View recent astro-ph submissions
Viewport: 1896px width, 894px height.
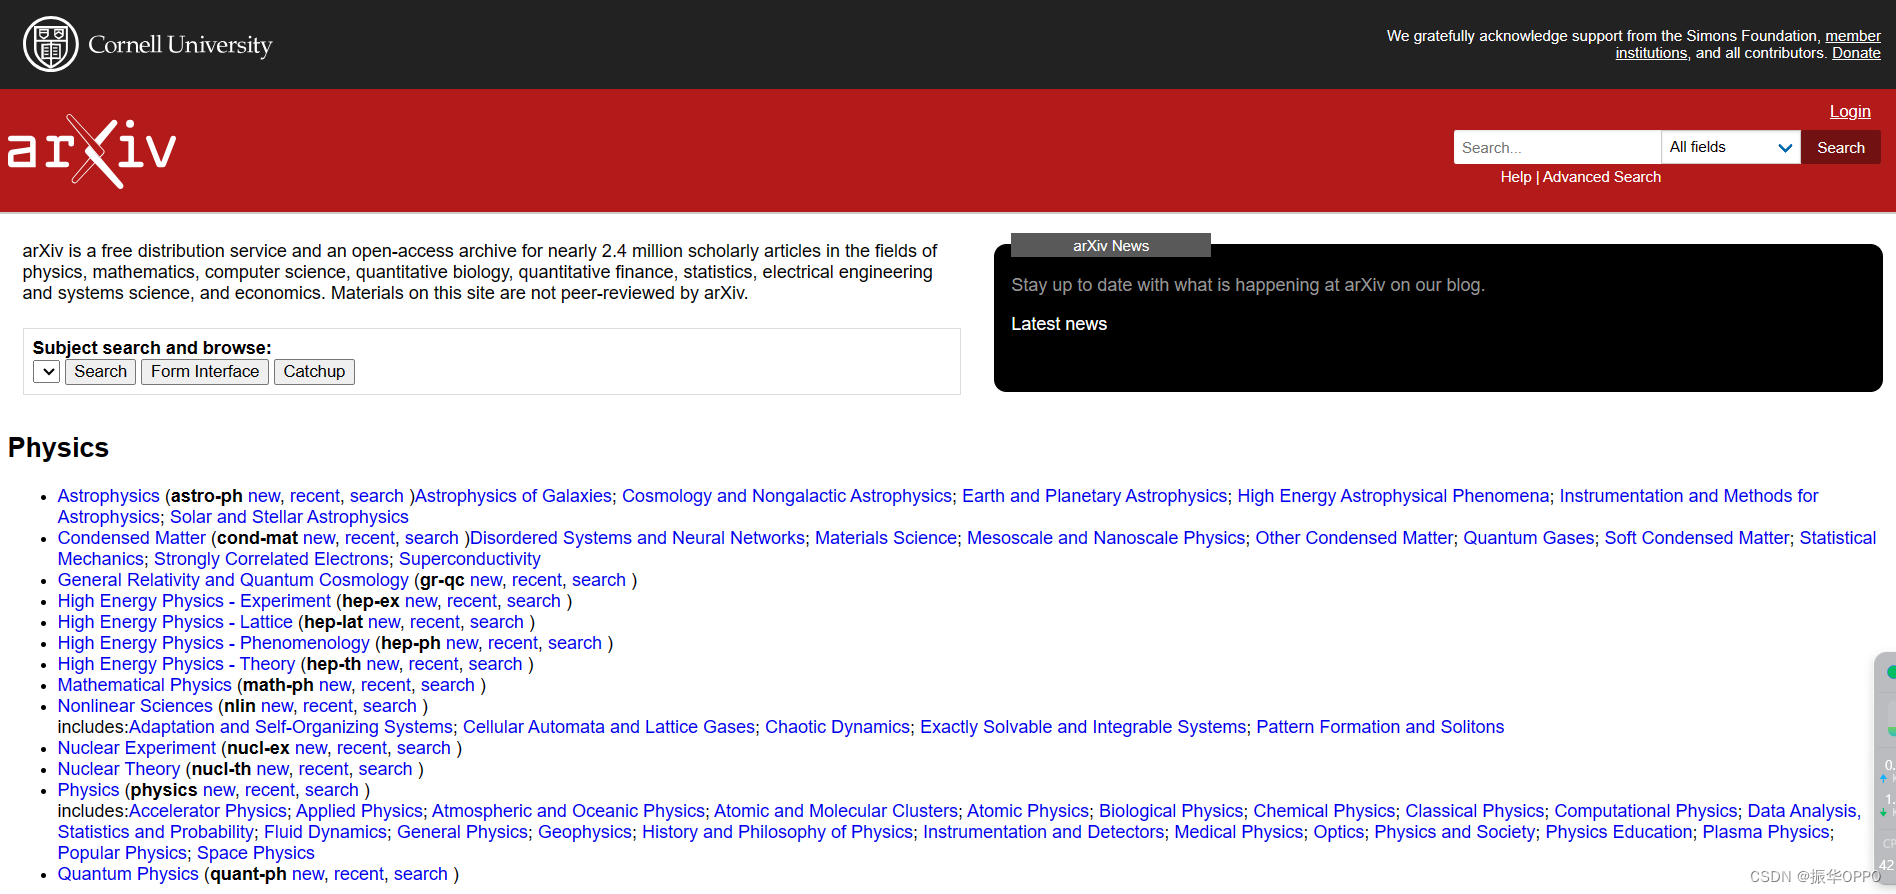click(x=315, y=496)
